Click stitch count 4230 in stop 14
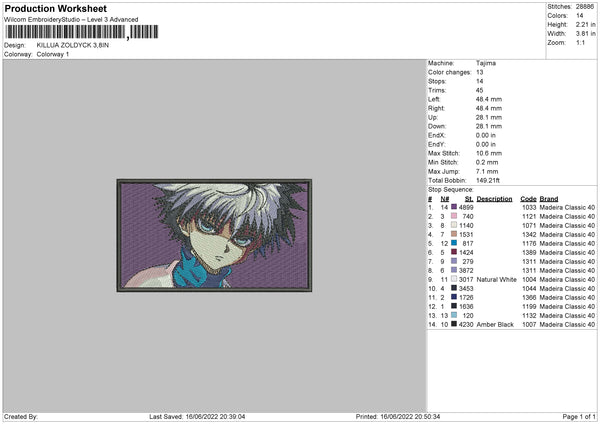Viewport: 600px width, 424px height. pos(466,325)
